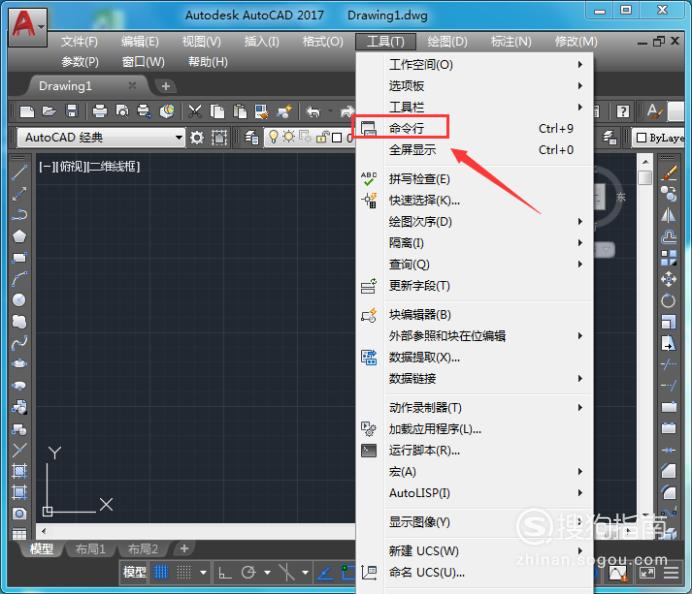Click the layer color white swatch
The height and width of the screenshot is (594, 692).
point(337,138)
